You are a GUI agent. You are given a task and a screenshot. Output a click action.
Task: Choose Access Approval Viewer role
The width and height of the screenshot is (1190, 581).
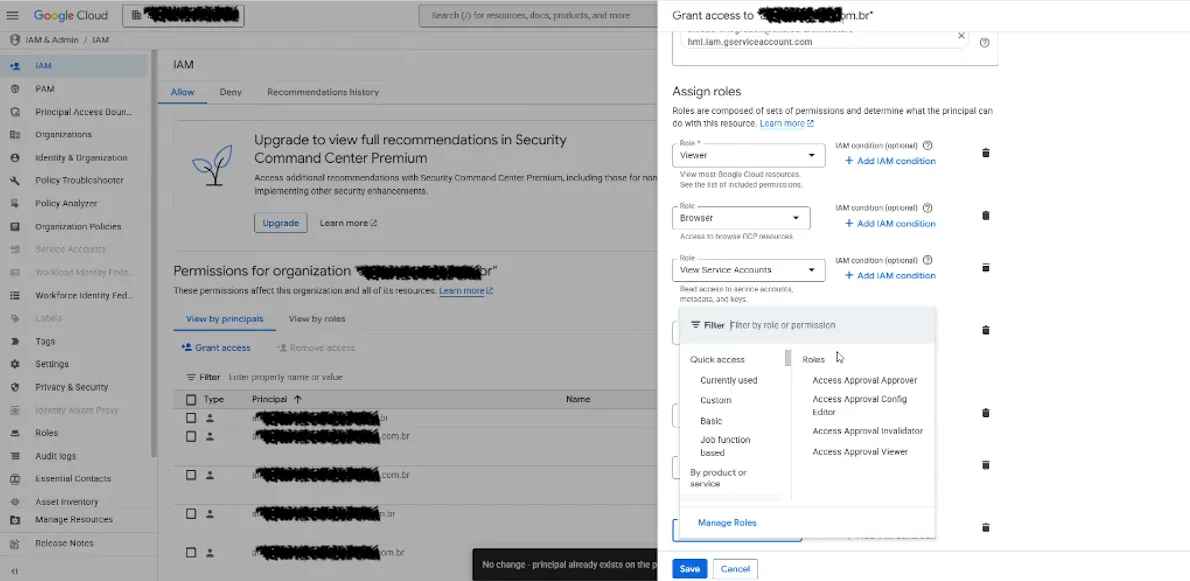coord(860,451)
